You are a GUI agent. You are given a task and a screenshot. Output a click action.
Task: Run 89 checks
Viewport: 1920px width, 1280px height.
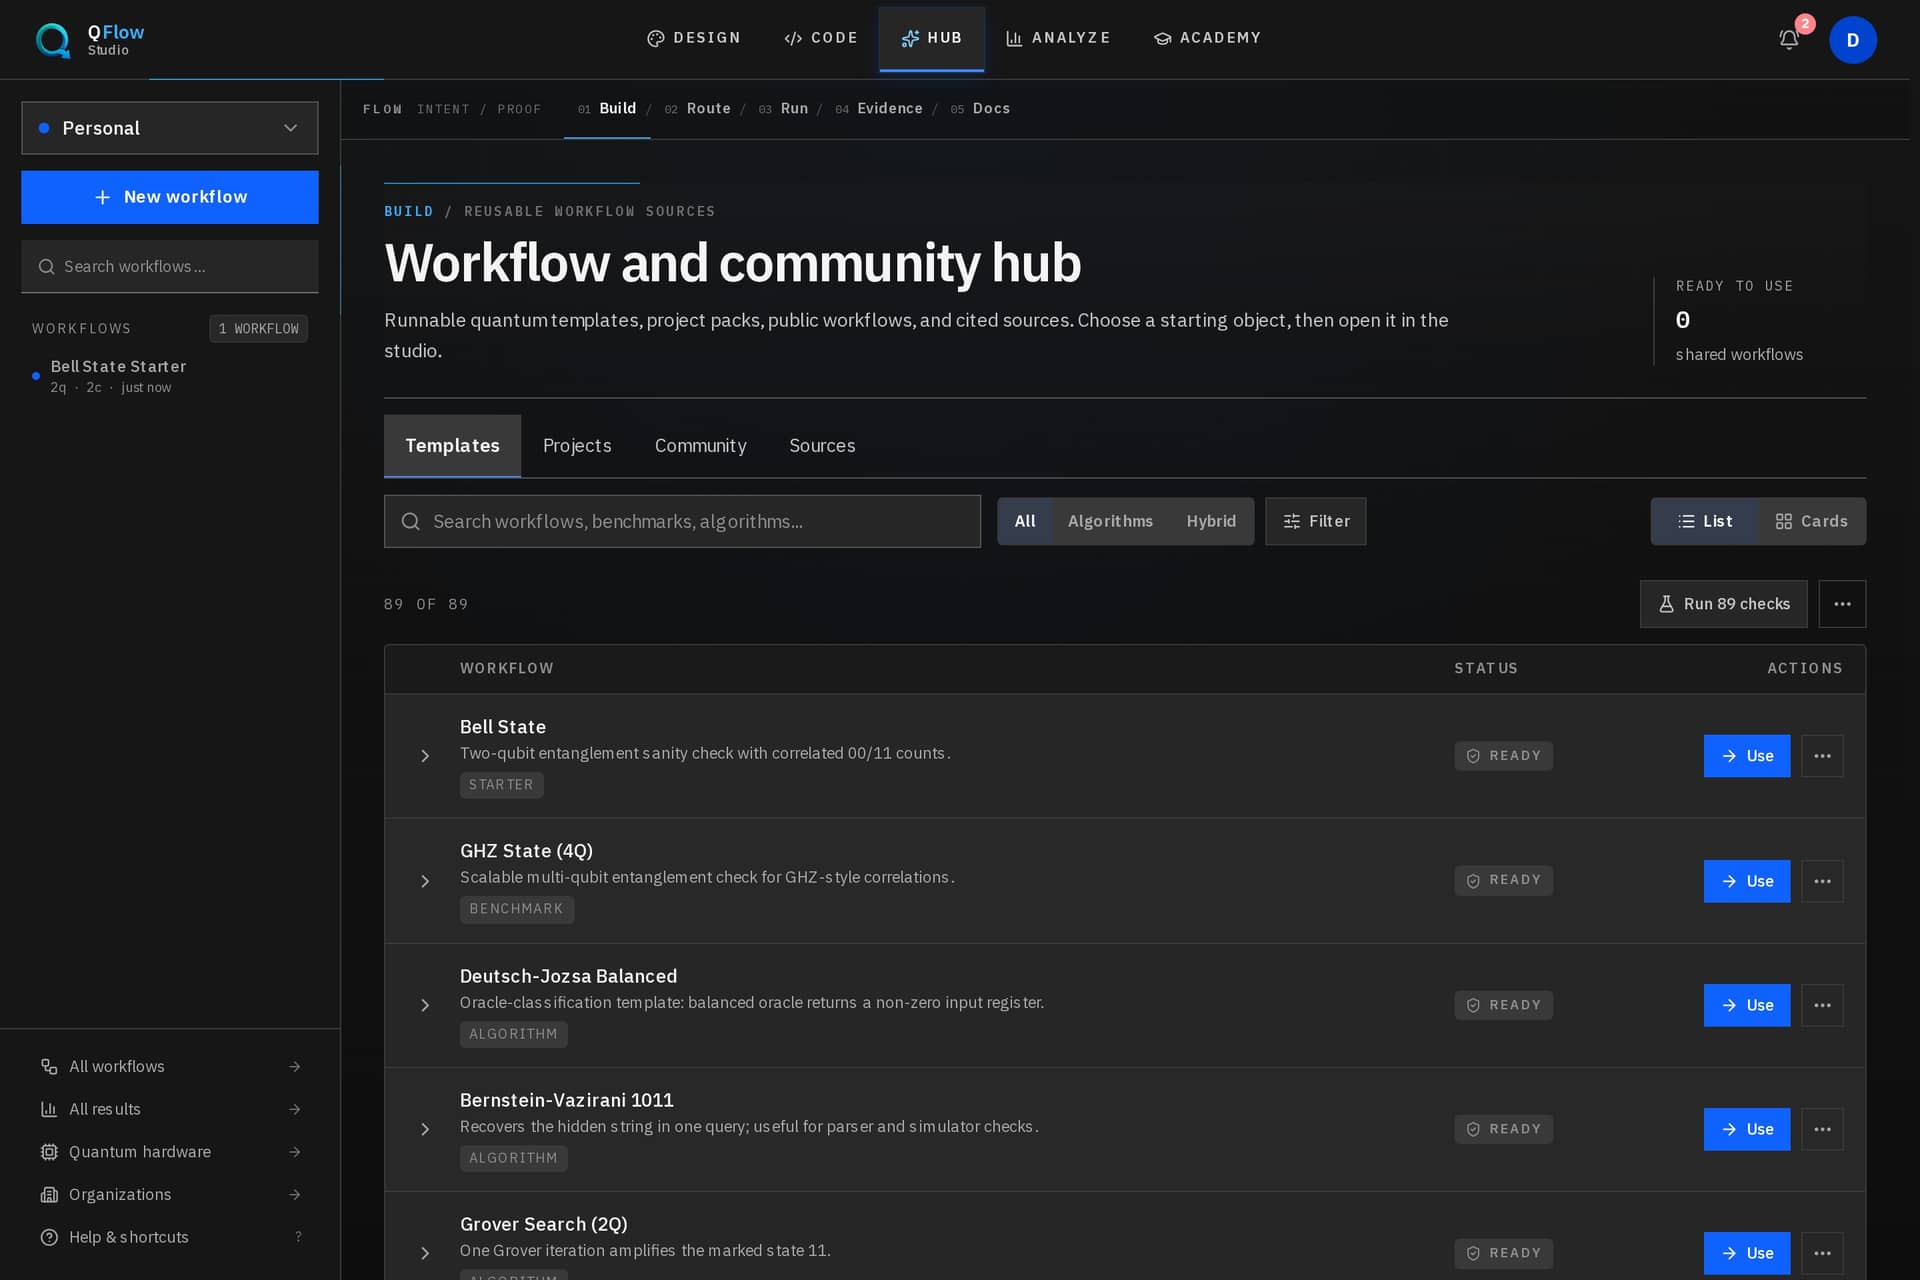coord(1723,604)
